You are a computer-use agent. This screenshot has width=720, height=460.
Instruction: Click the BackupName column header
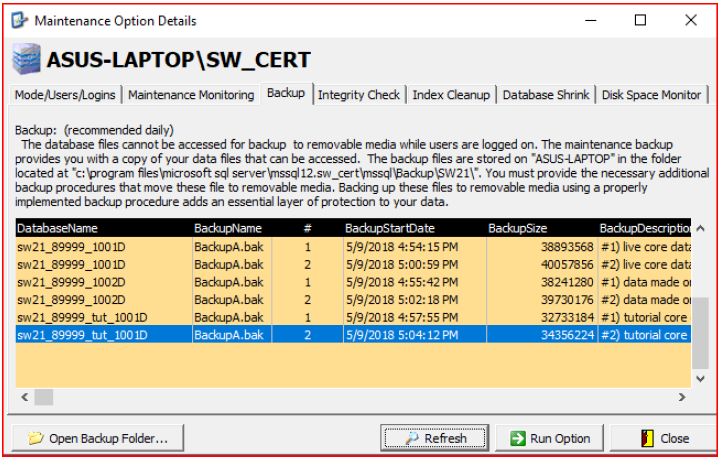click(x=231, y=228)
